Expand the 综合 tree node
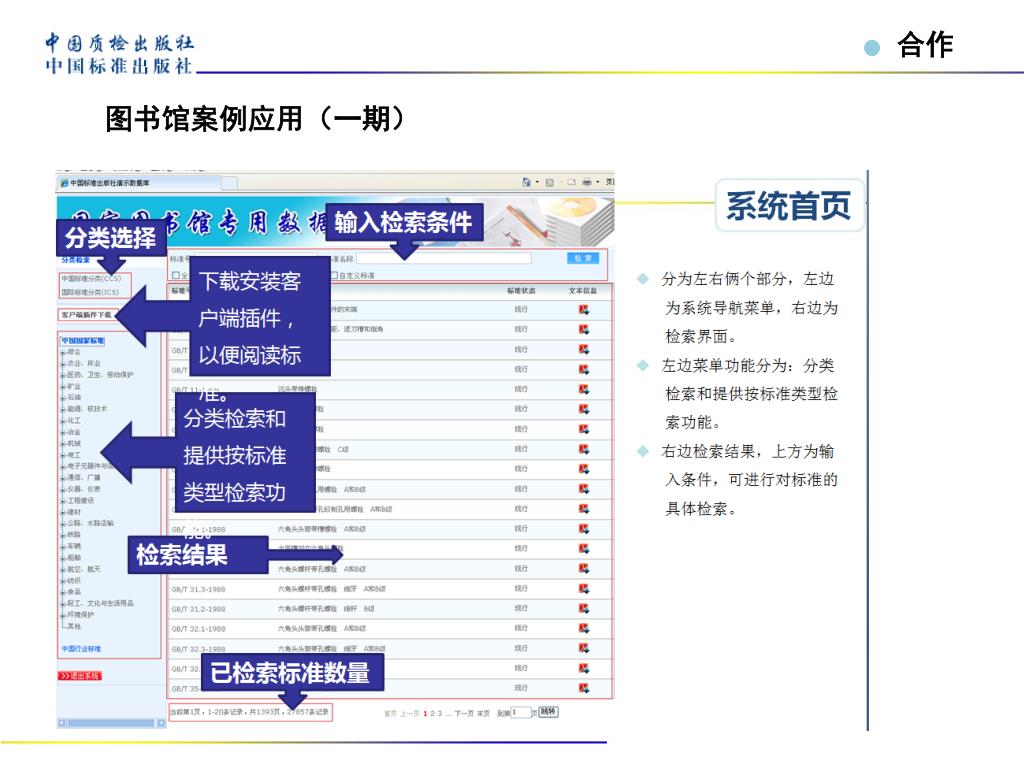 pyautogui.click(x=63, y=352)
